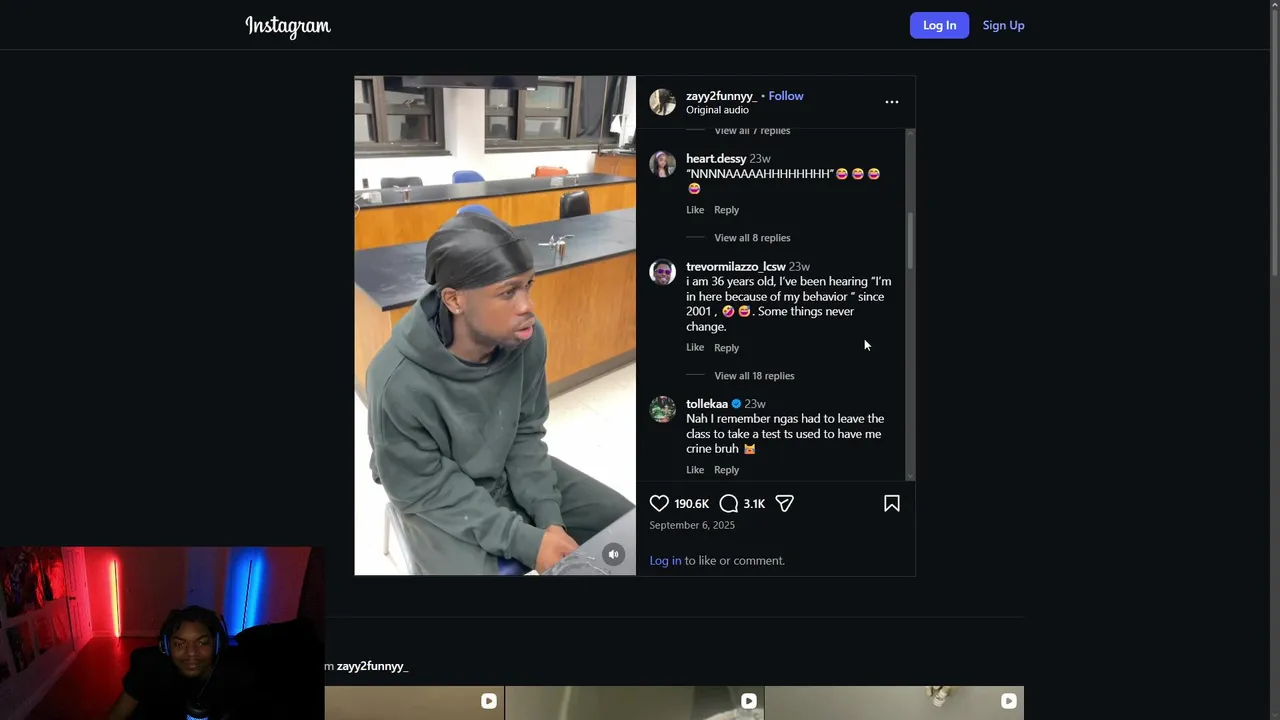The width and height of the screenshot is (1280, 720).
Task: Click tollekaa's profile avatar
Action: pos(663,409)
